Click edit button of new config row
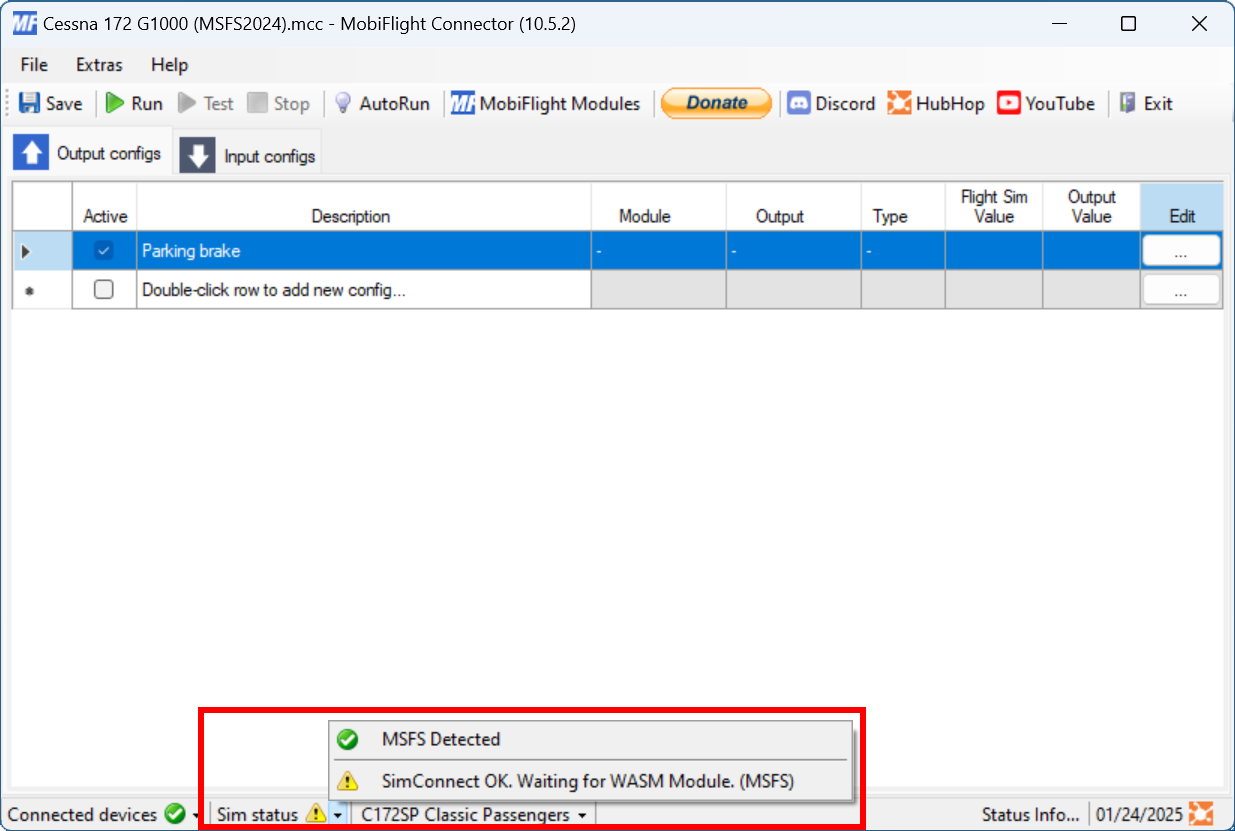This screenshot has height=831, width=1235. [x=1181, y=290]
